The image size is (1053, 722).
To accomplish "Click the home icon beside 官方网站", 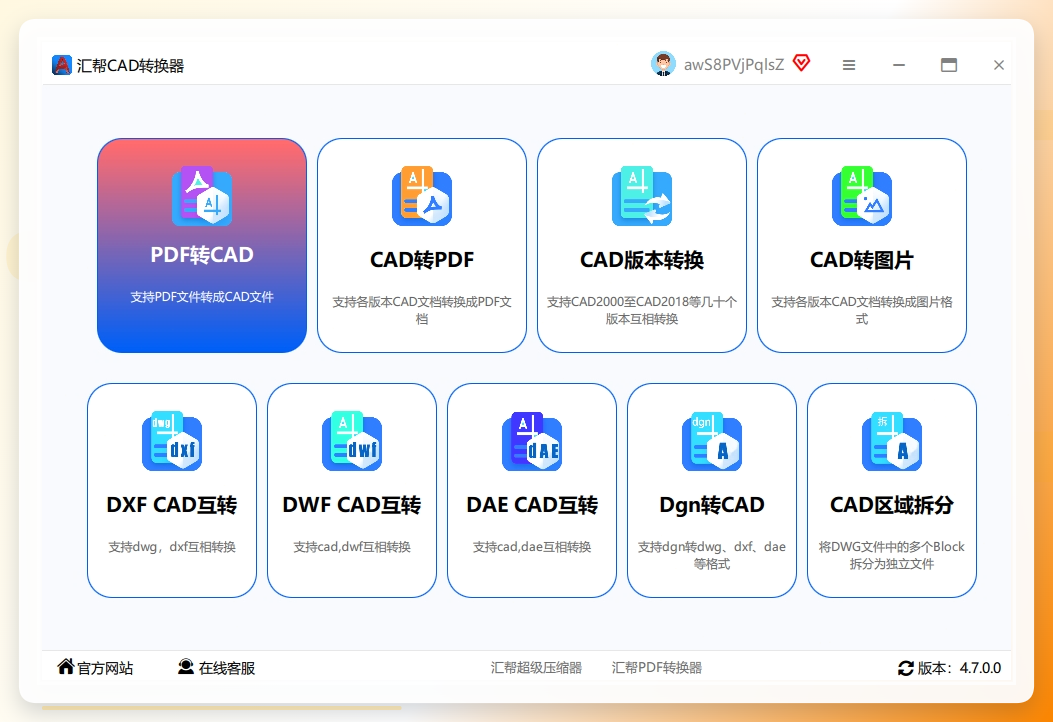I will (66, 666).
